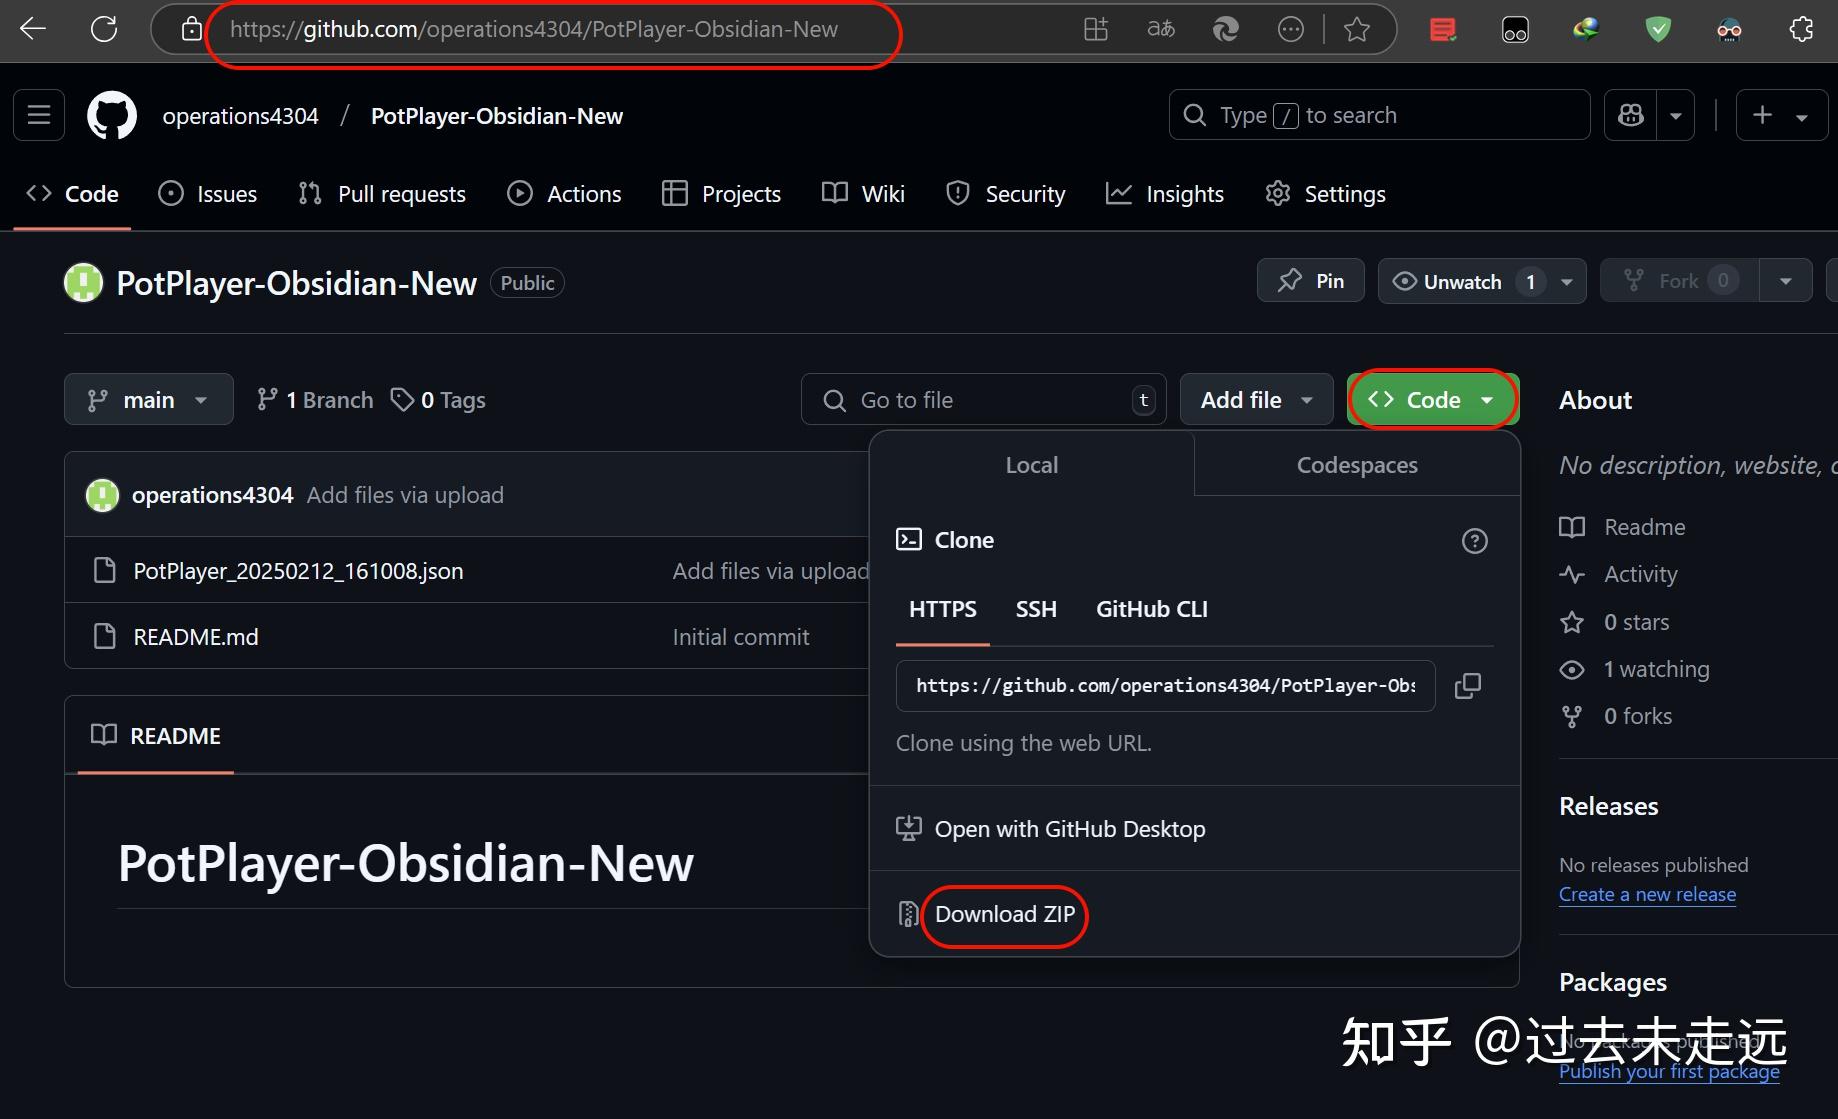The height and width of the screenshot is (1119, 1838).
Task: Bookmark this page with the star icon
Action: coord(1356,29)
